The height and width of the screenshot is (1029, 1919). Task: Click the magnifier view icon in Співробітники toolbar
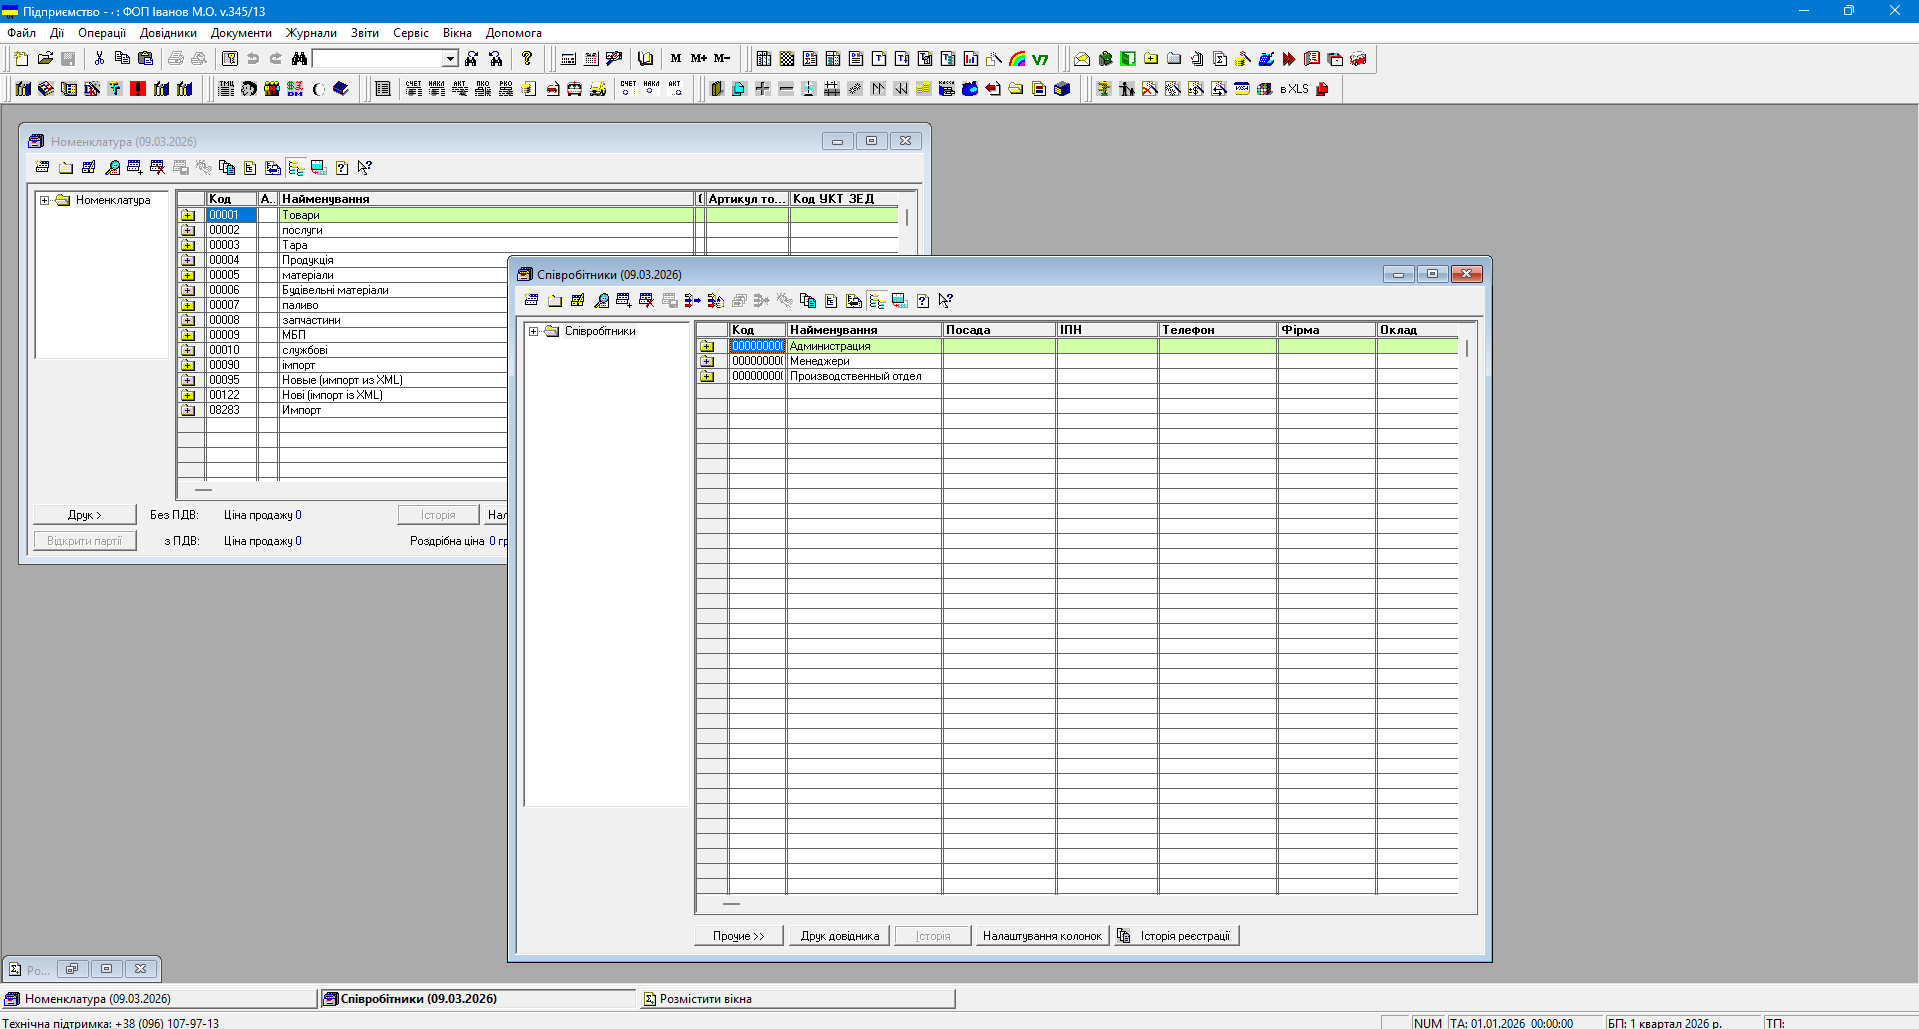click(601, 301)
